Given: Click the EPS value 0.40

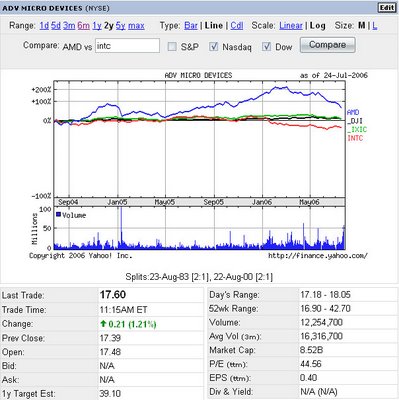Looking at the screenshot, I should click(309, 378).
